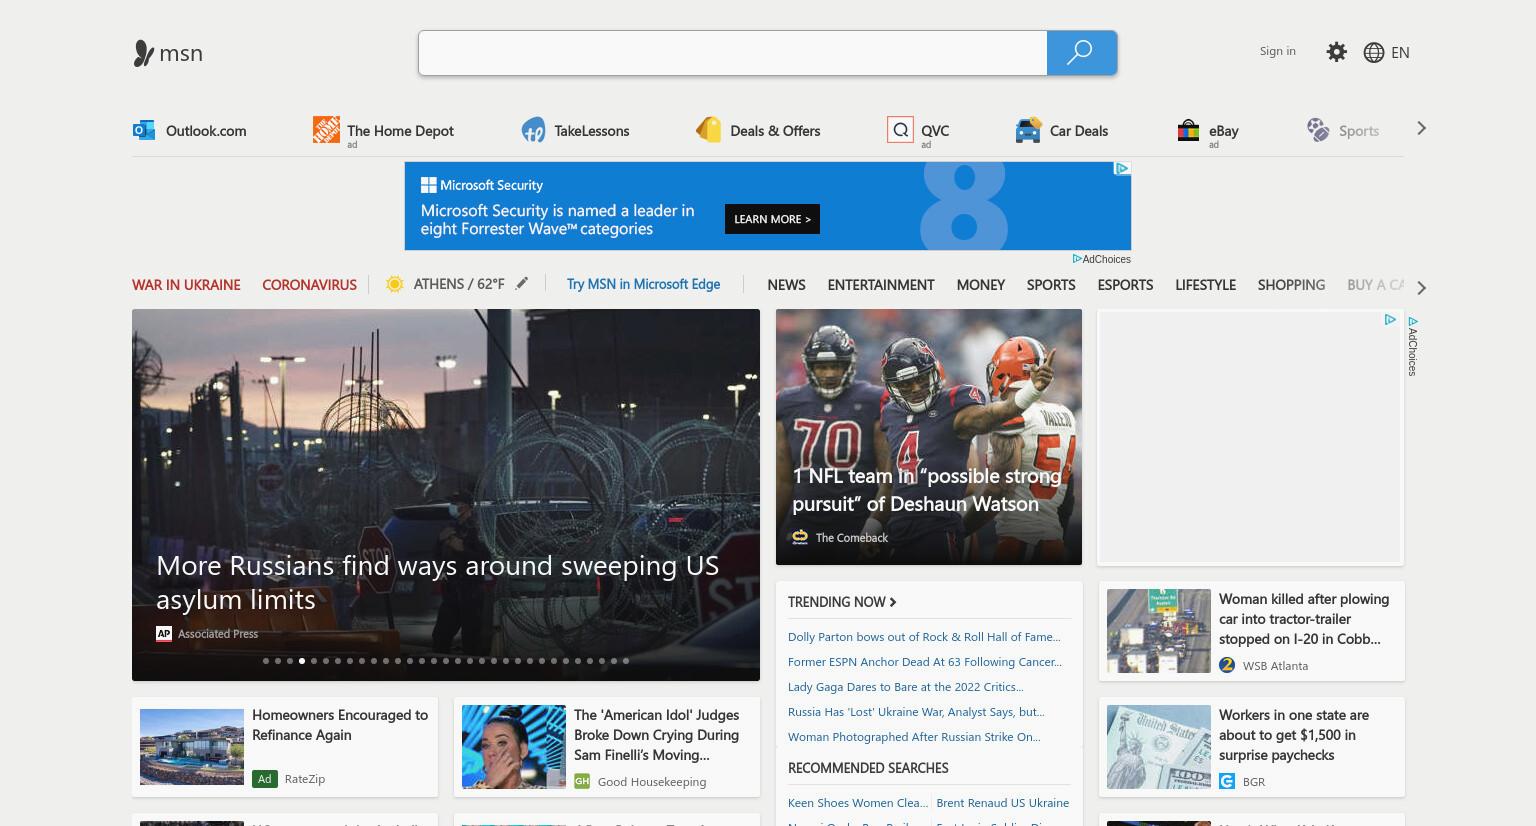Click the Associated Press AP badge

tap(164, 633)
